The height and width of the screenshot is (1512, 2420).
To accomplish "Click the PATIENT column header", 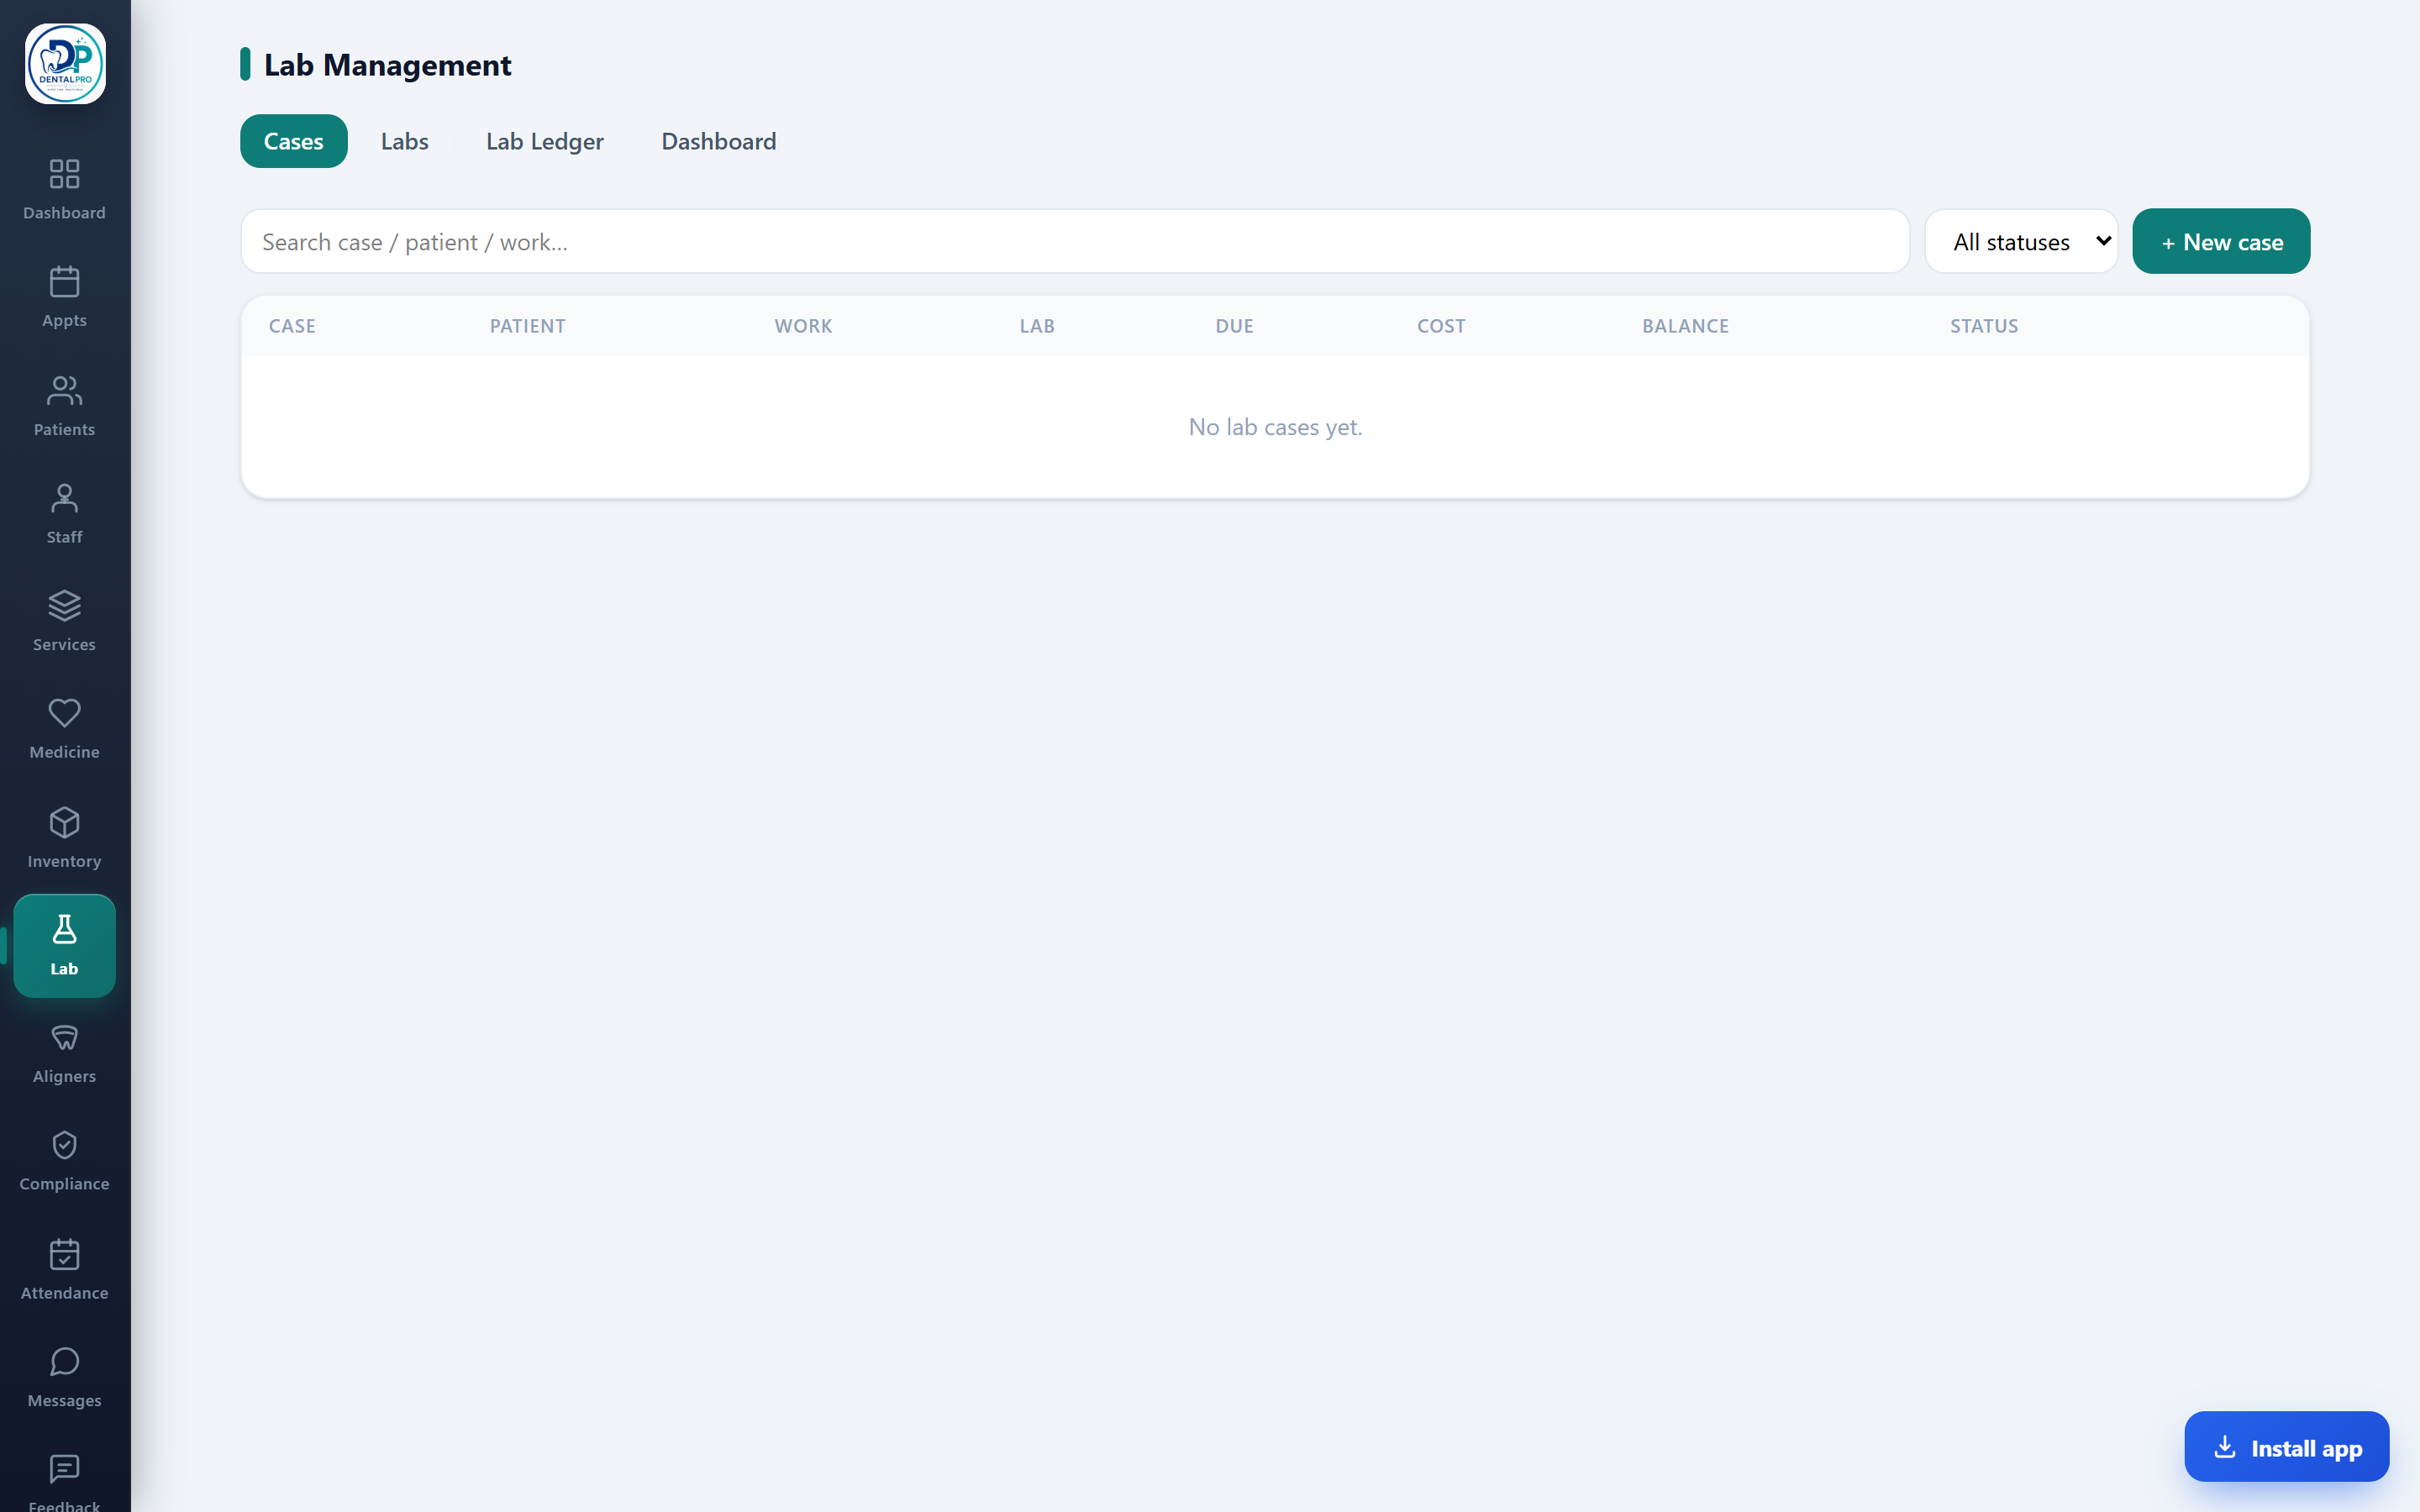I will pyautogui.click(x=528, y=326).
